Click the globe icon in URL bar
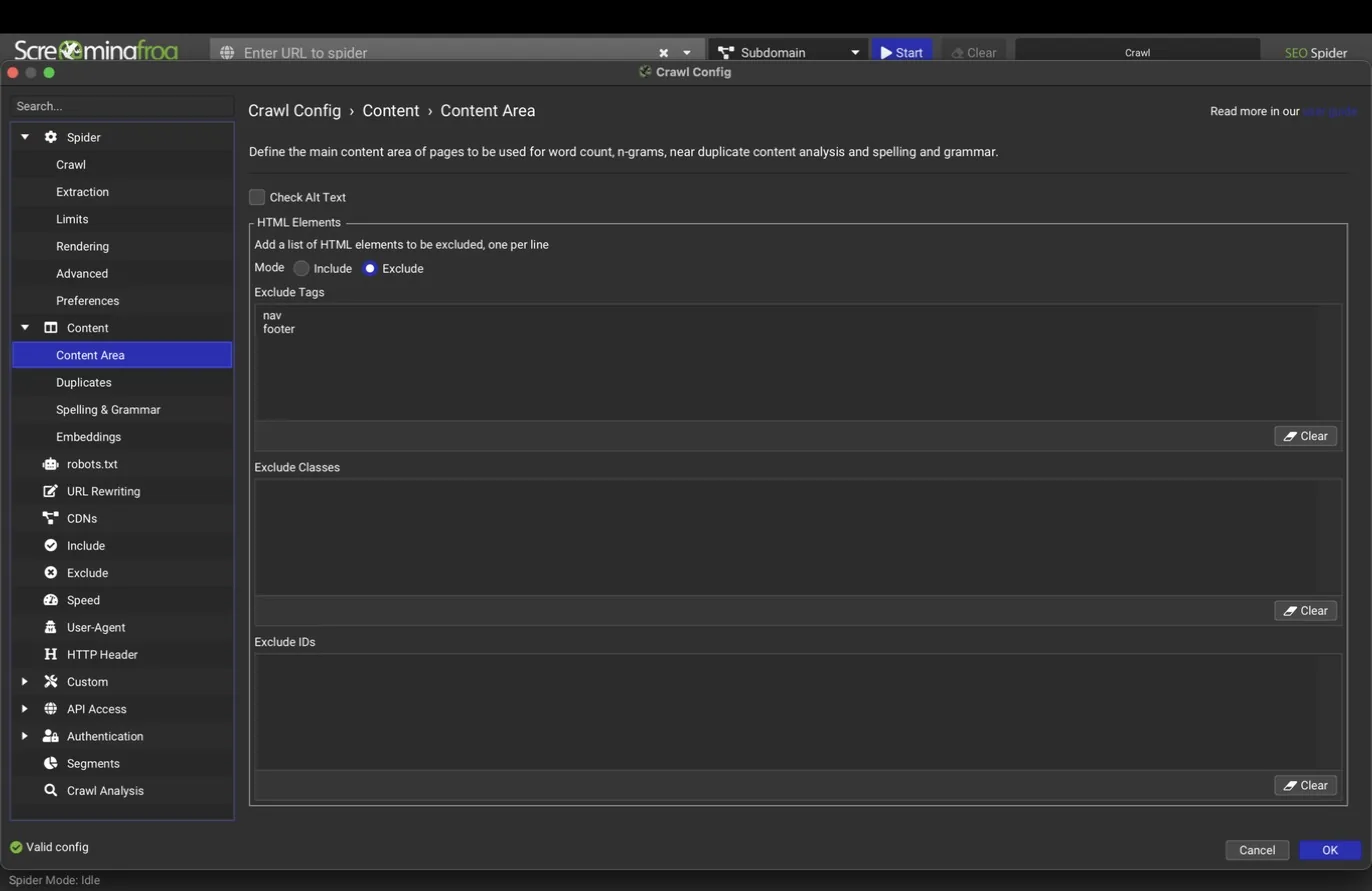 [x=227, y=53]
